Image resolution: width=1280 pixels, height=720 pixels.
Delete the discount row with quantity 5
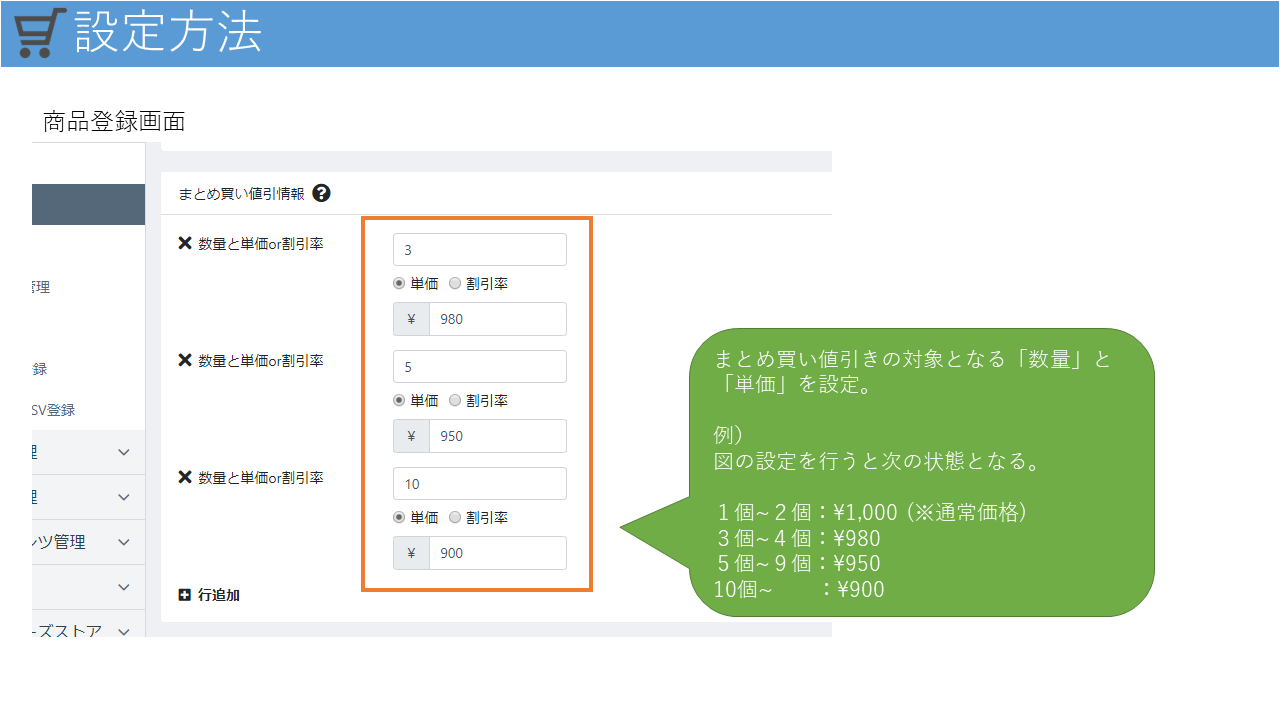pos(184,360)
